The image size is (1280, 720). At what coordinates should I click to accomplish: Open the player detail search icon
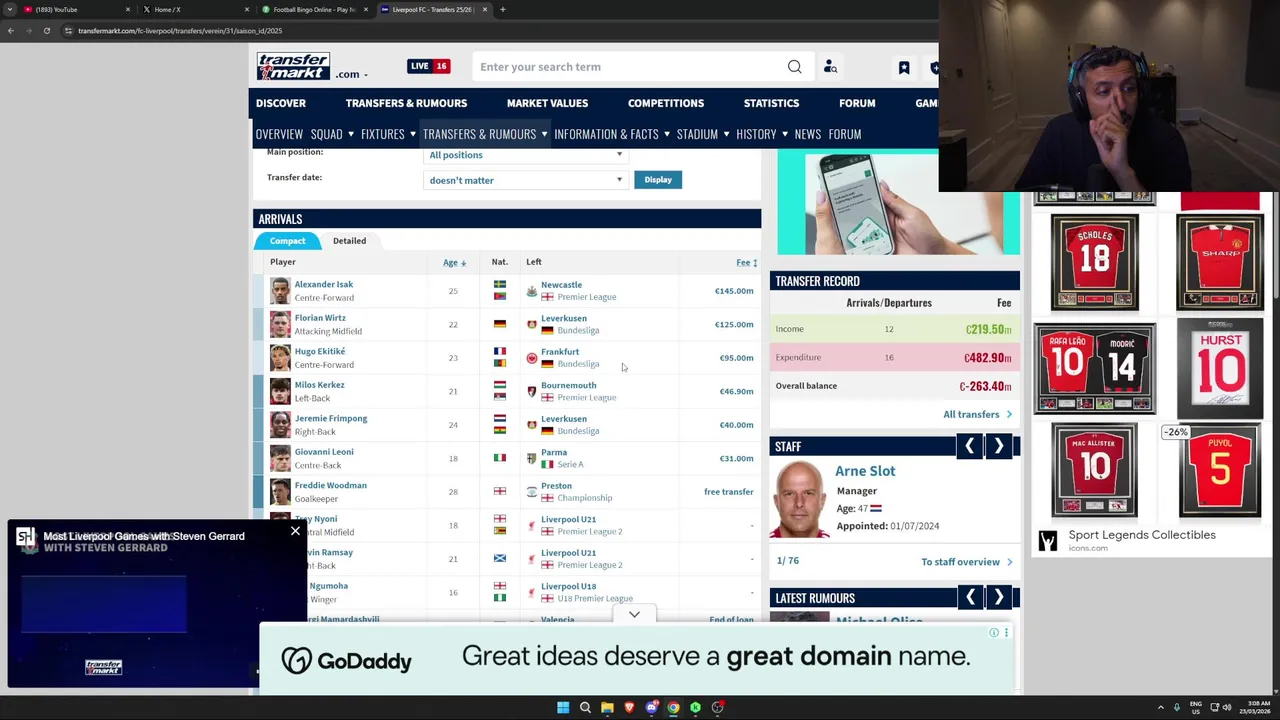830,67
